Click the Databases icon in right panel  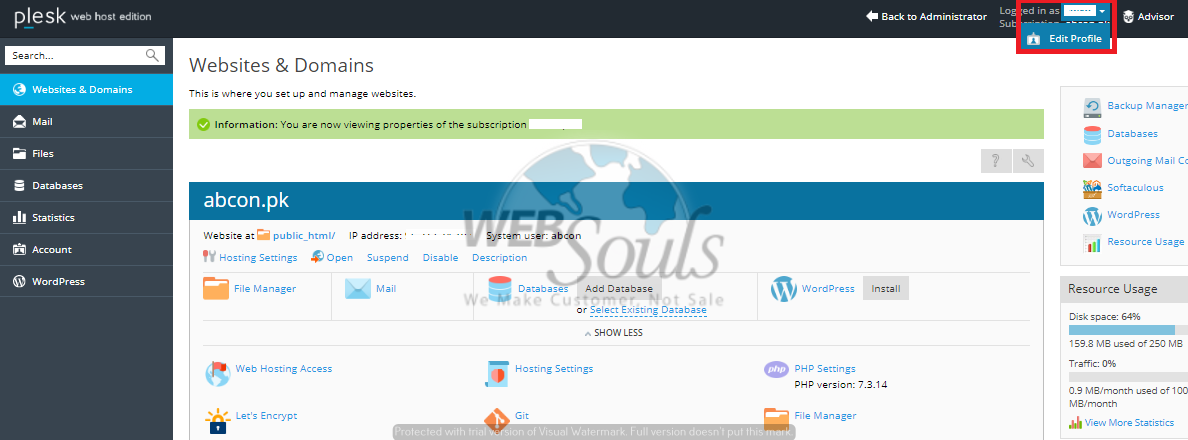(1093, 135)
